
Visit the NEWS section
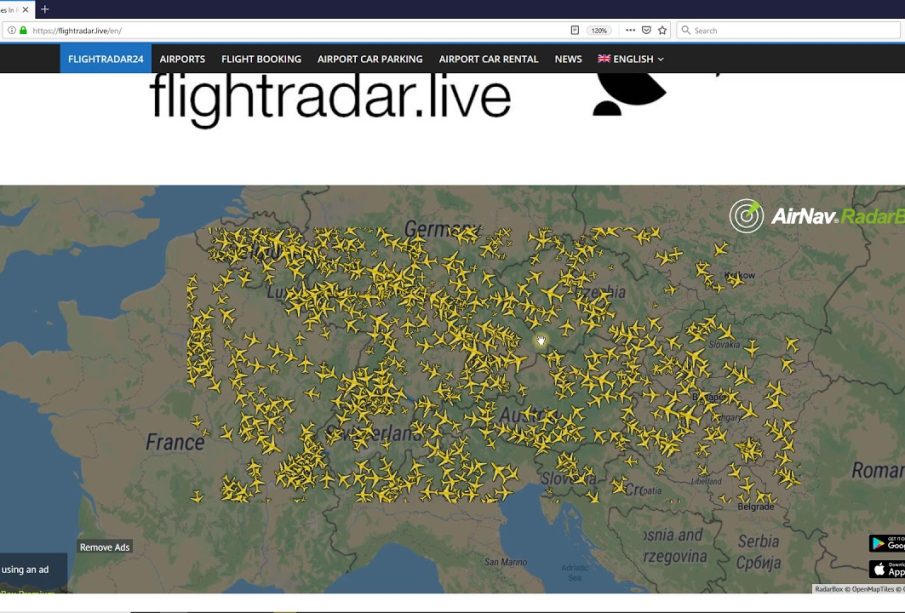pyautogui.click(x=569, y=59)
